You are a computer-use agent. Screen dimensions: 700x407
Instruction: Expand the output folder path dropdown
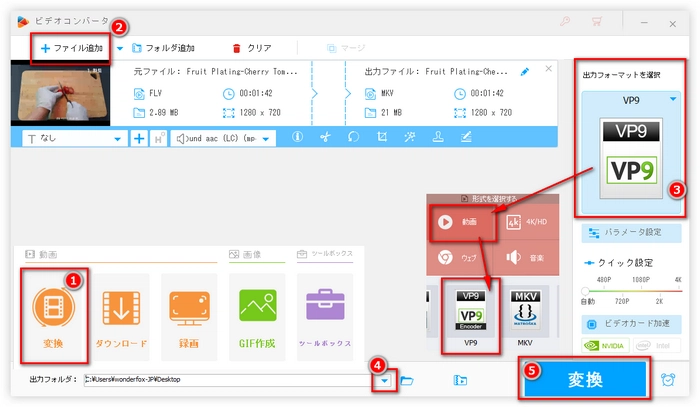tap(382, 380)
